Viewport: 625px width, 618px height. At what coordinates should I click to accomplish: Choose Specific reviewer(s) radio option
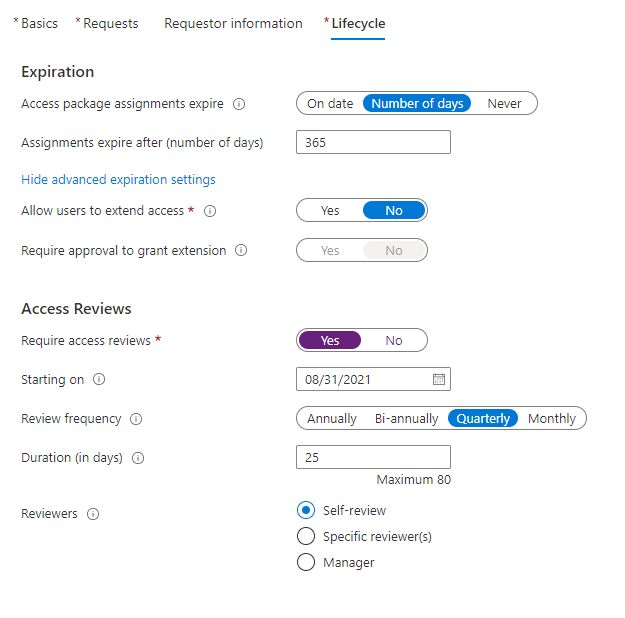click(x=306, y=536)
